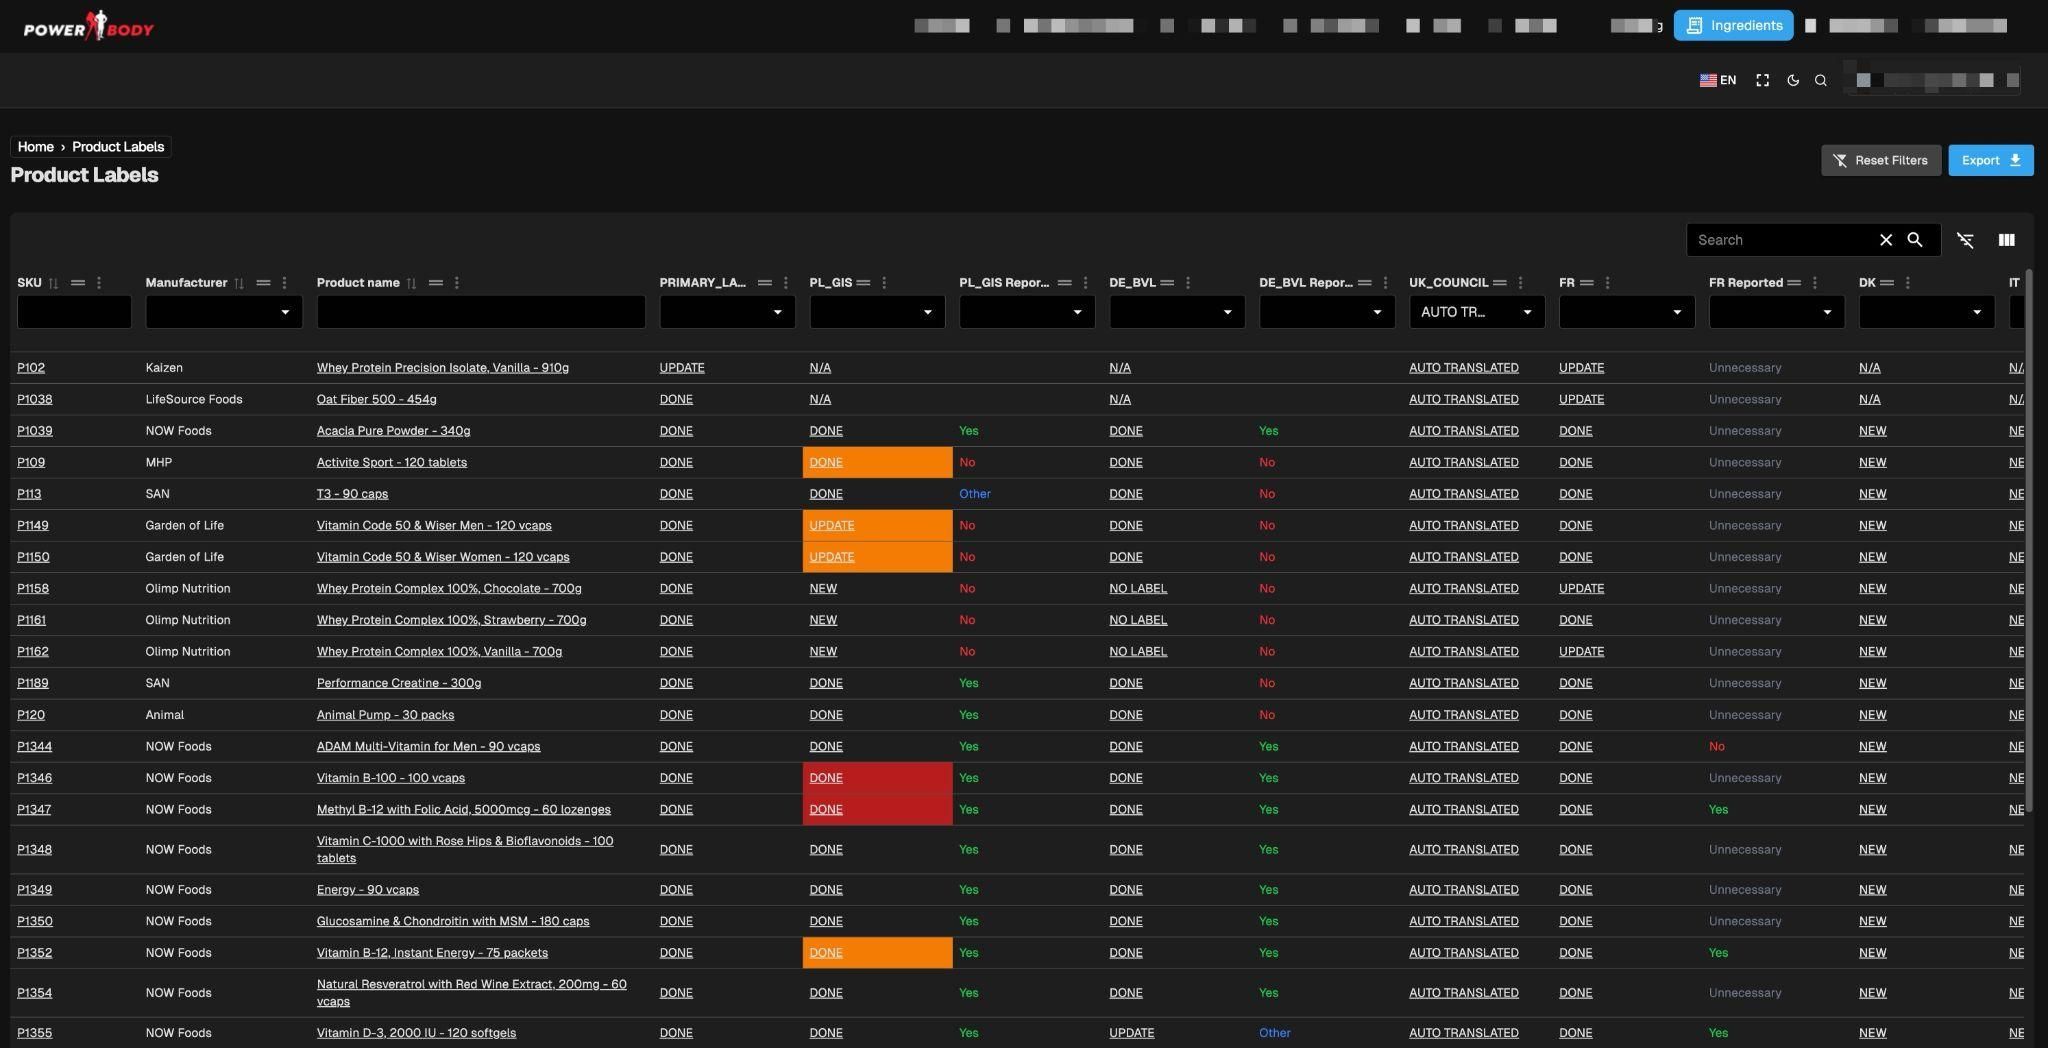Open the UK_COUNCIL filter dropdown

click(1526, 312)
